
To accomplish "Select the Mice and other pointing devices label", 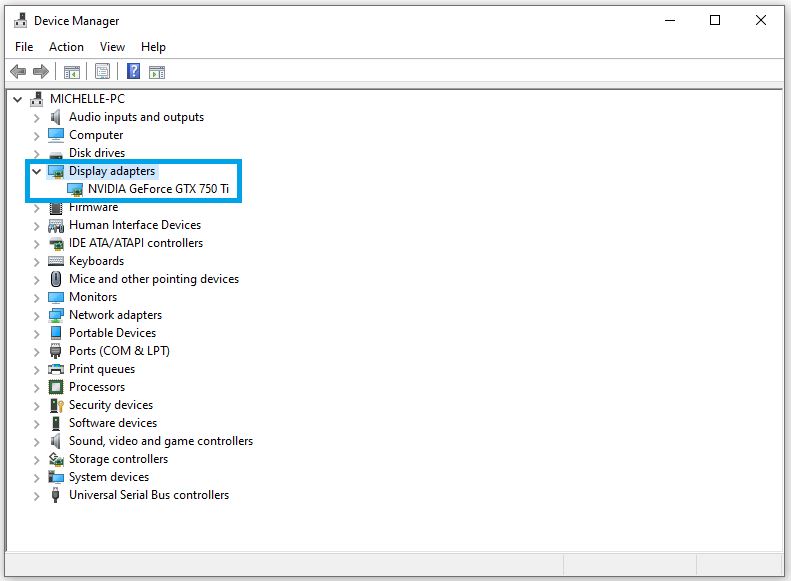I will pyautogui.click(x=154, y=278).
